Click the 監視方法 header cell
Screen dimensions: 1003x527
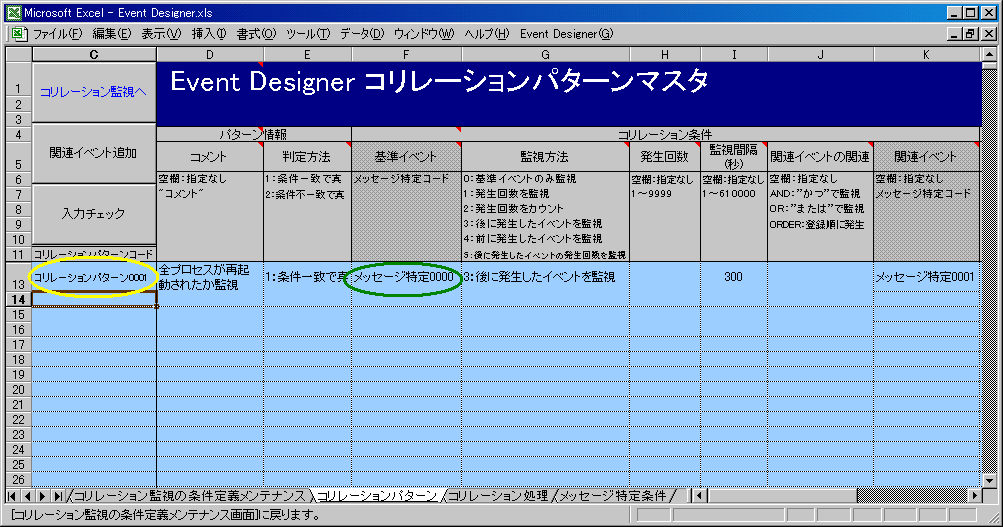tap(545, 157)
